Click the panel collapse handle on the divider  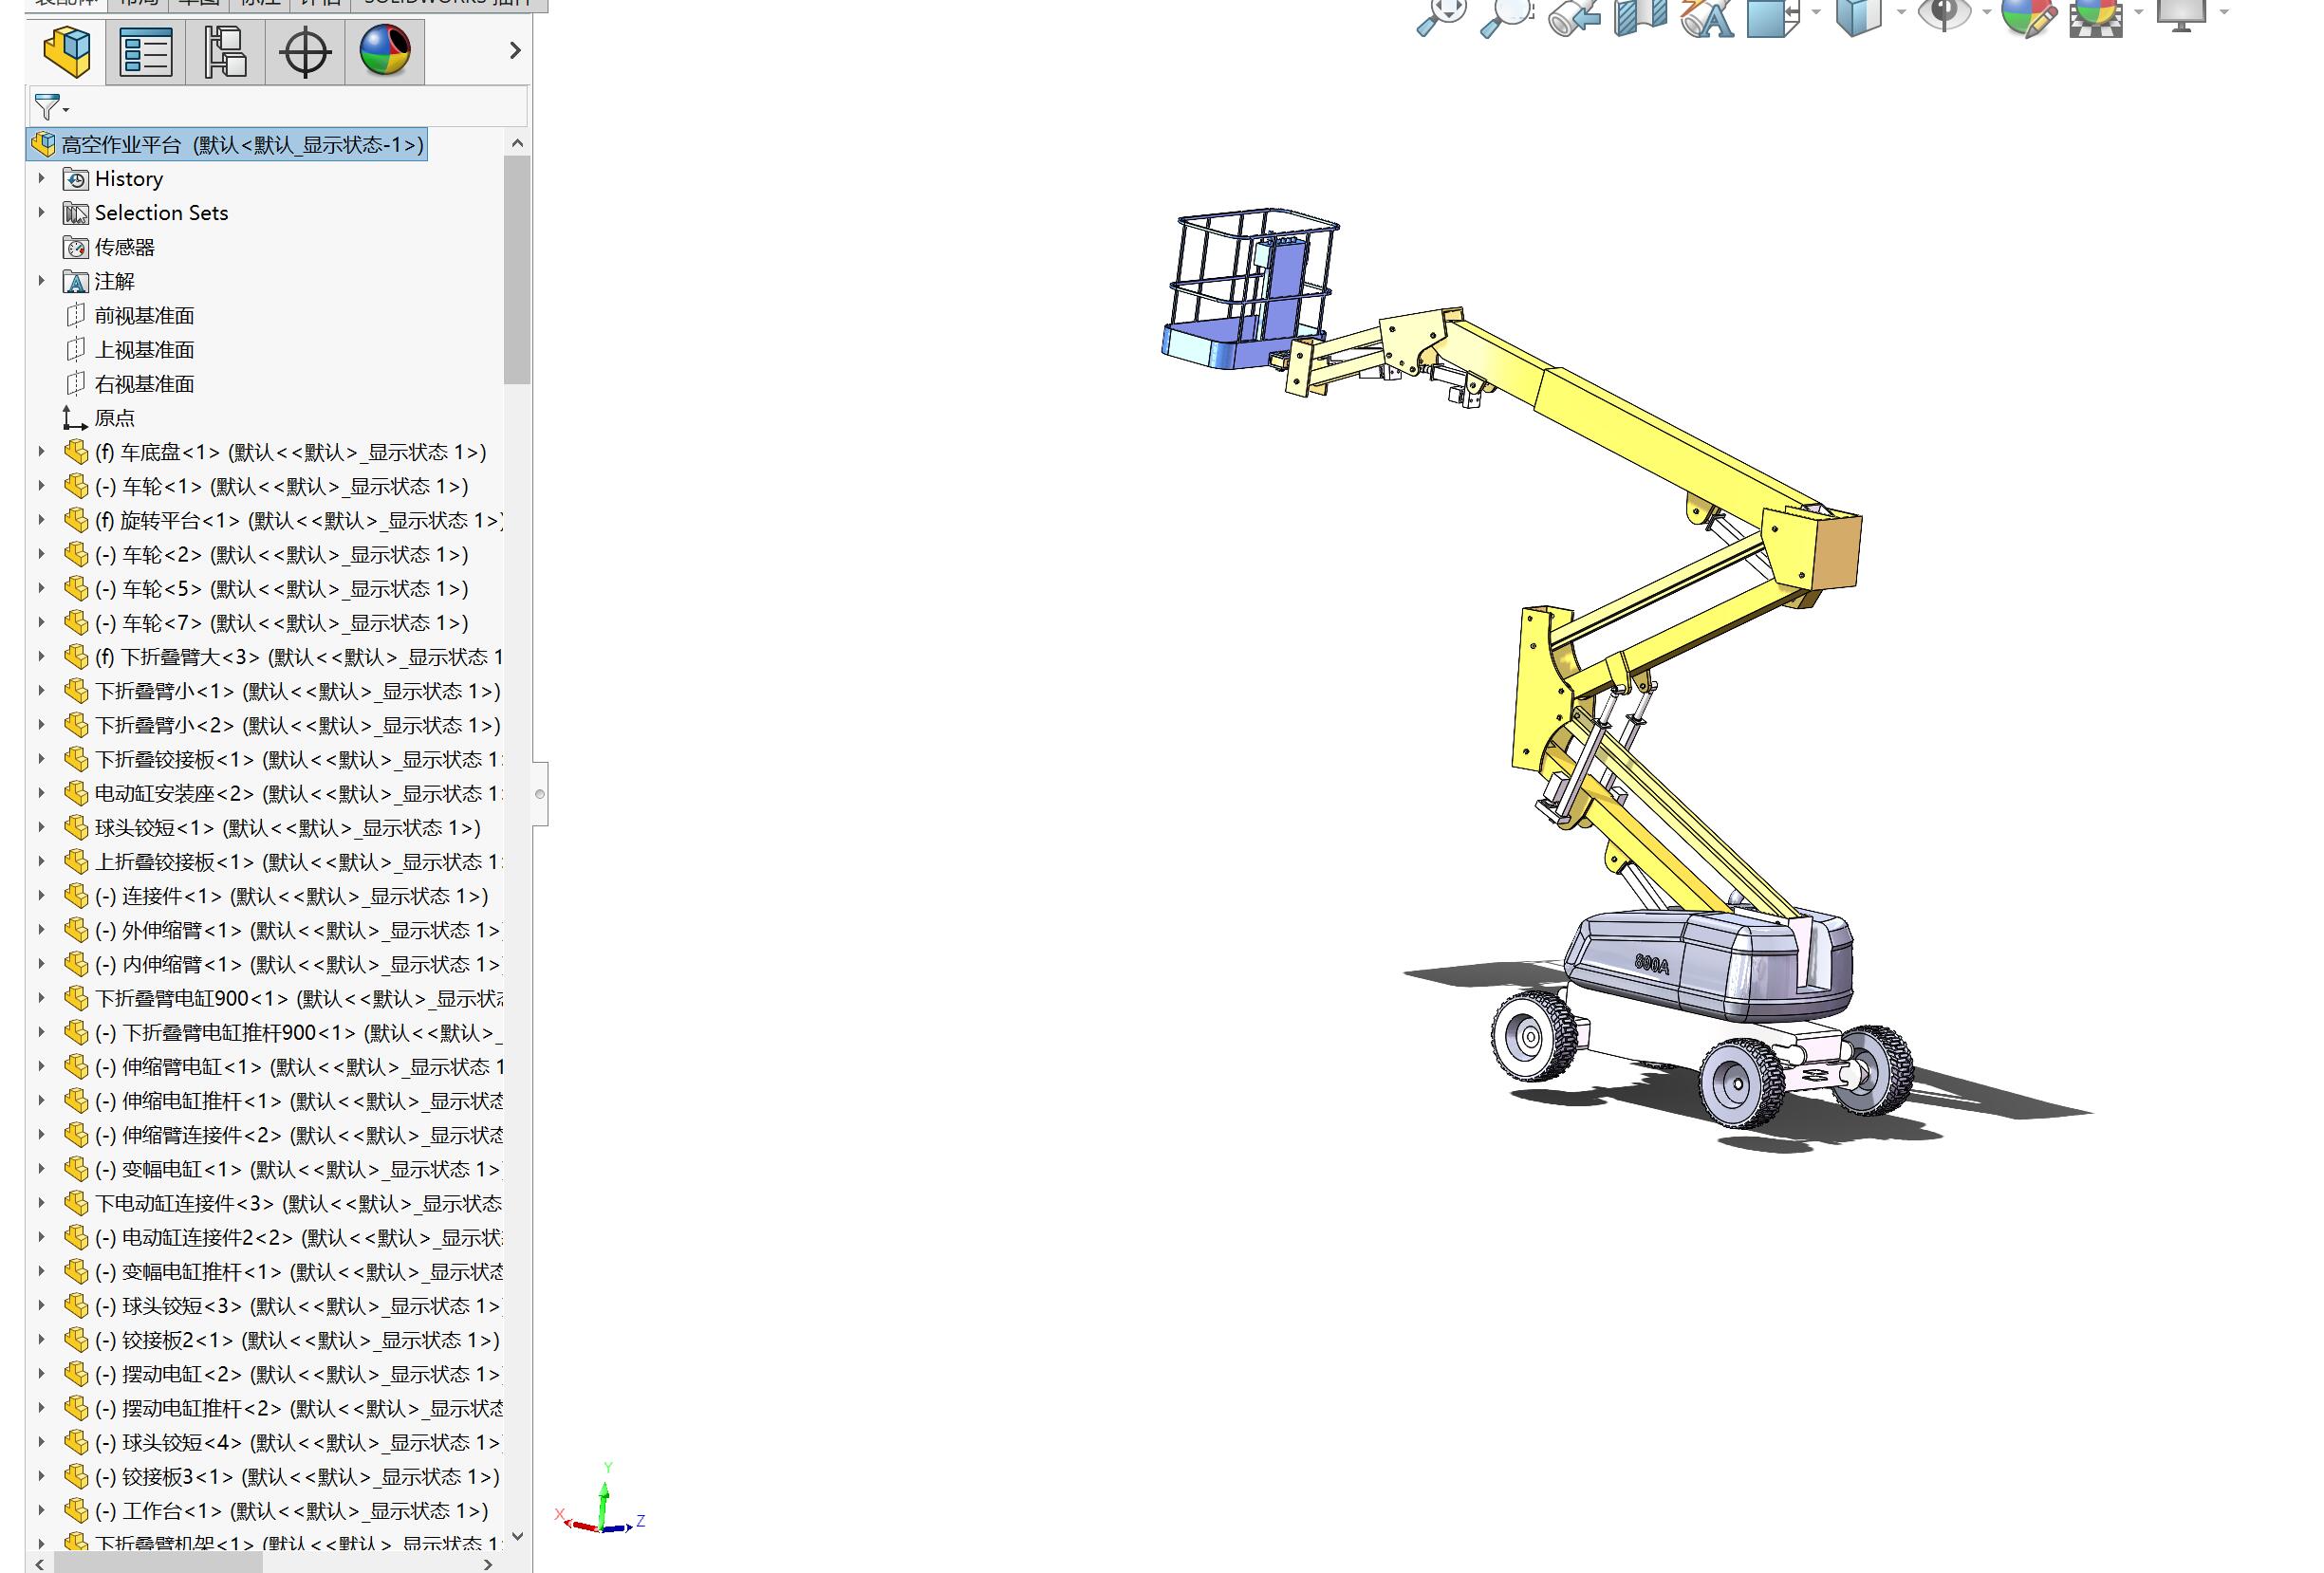540,794
